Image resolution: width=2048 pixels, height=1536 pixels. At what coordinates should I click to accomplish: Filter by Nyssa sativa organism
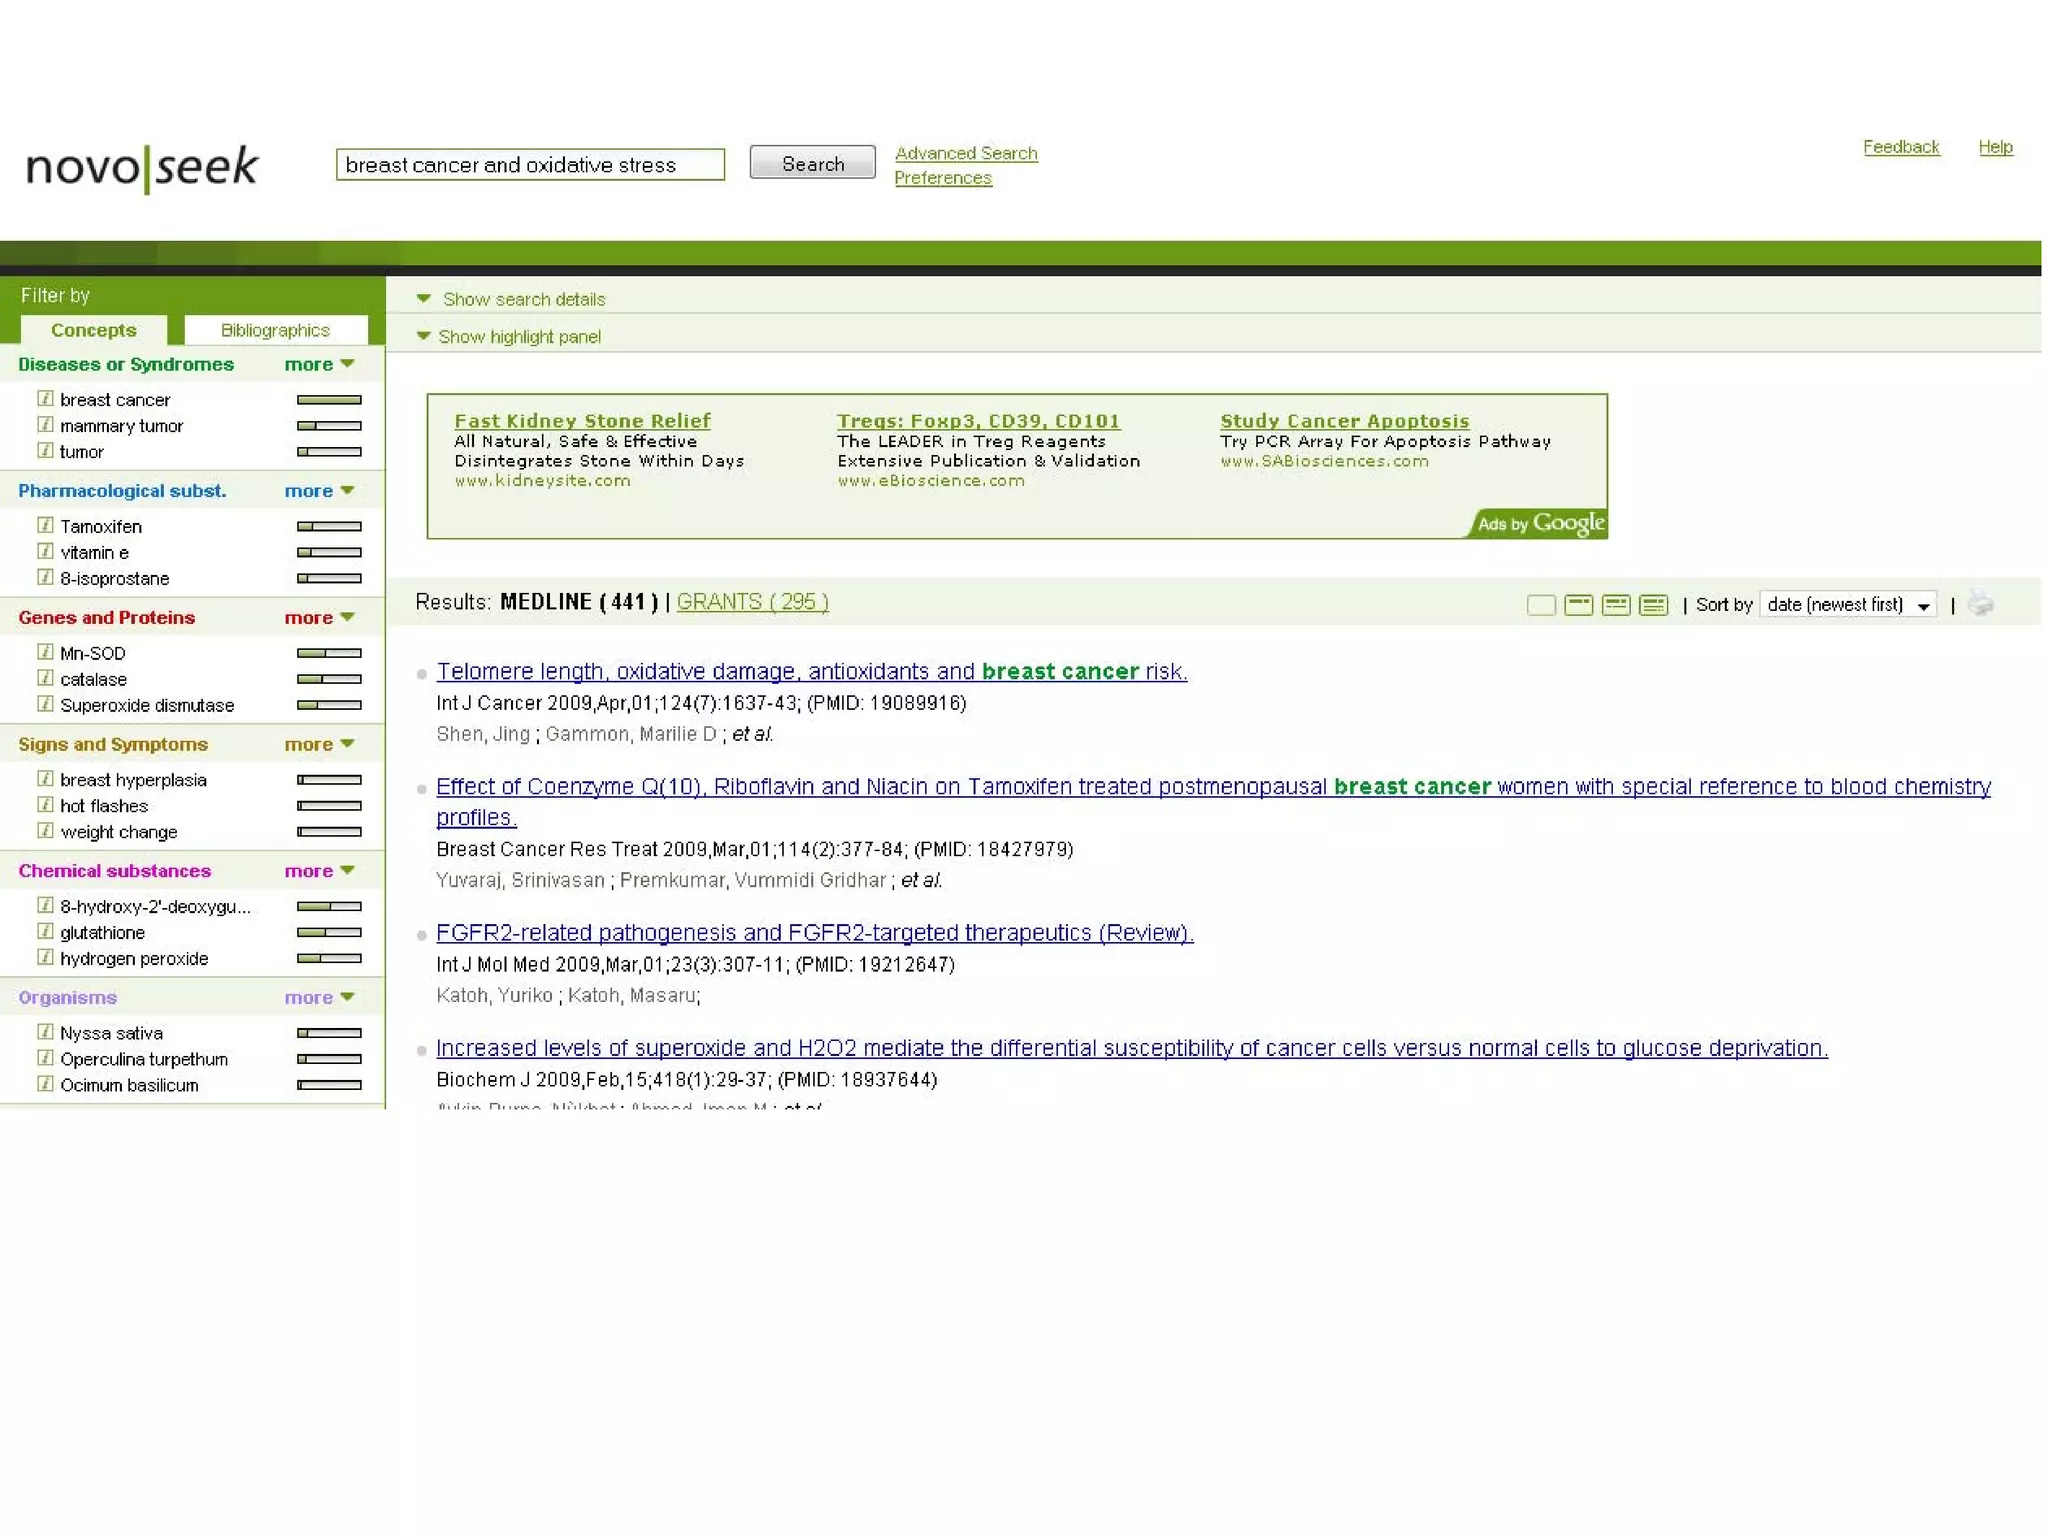111,1033
